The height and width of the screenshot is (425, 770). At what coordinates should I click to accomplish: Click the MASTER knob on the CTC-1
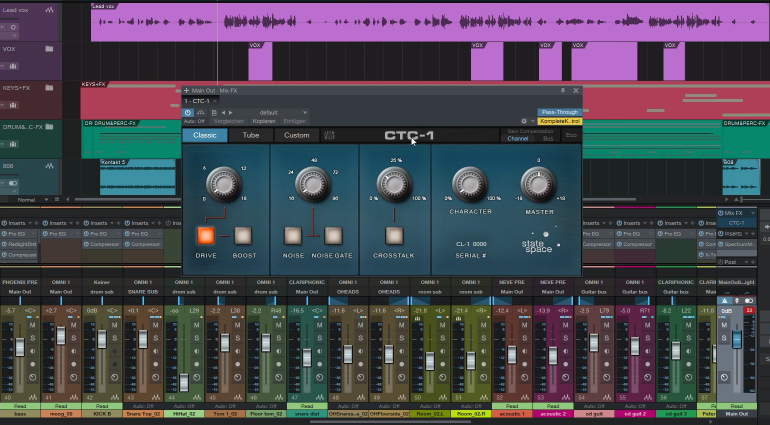(538, 184)
